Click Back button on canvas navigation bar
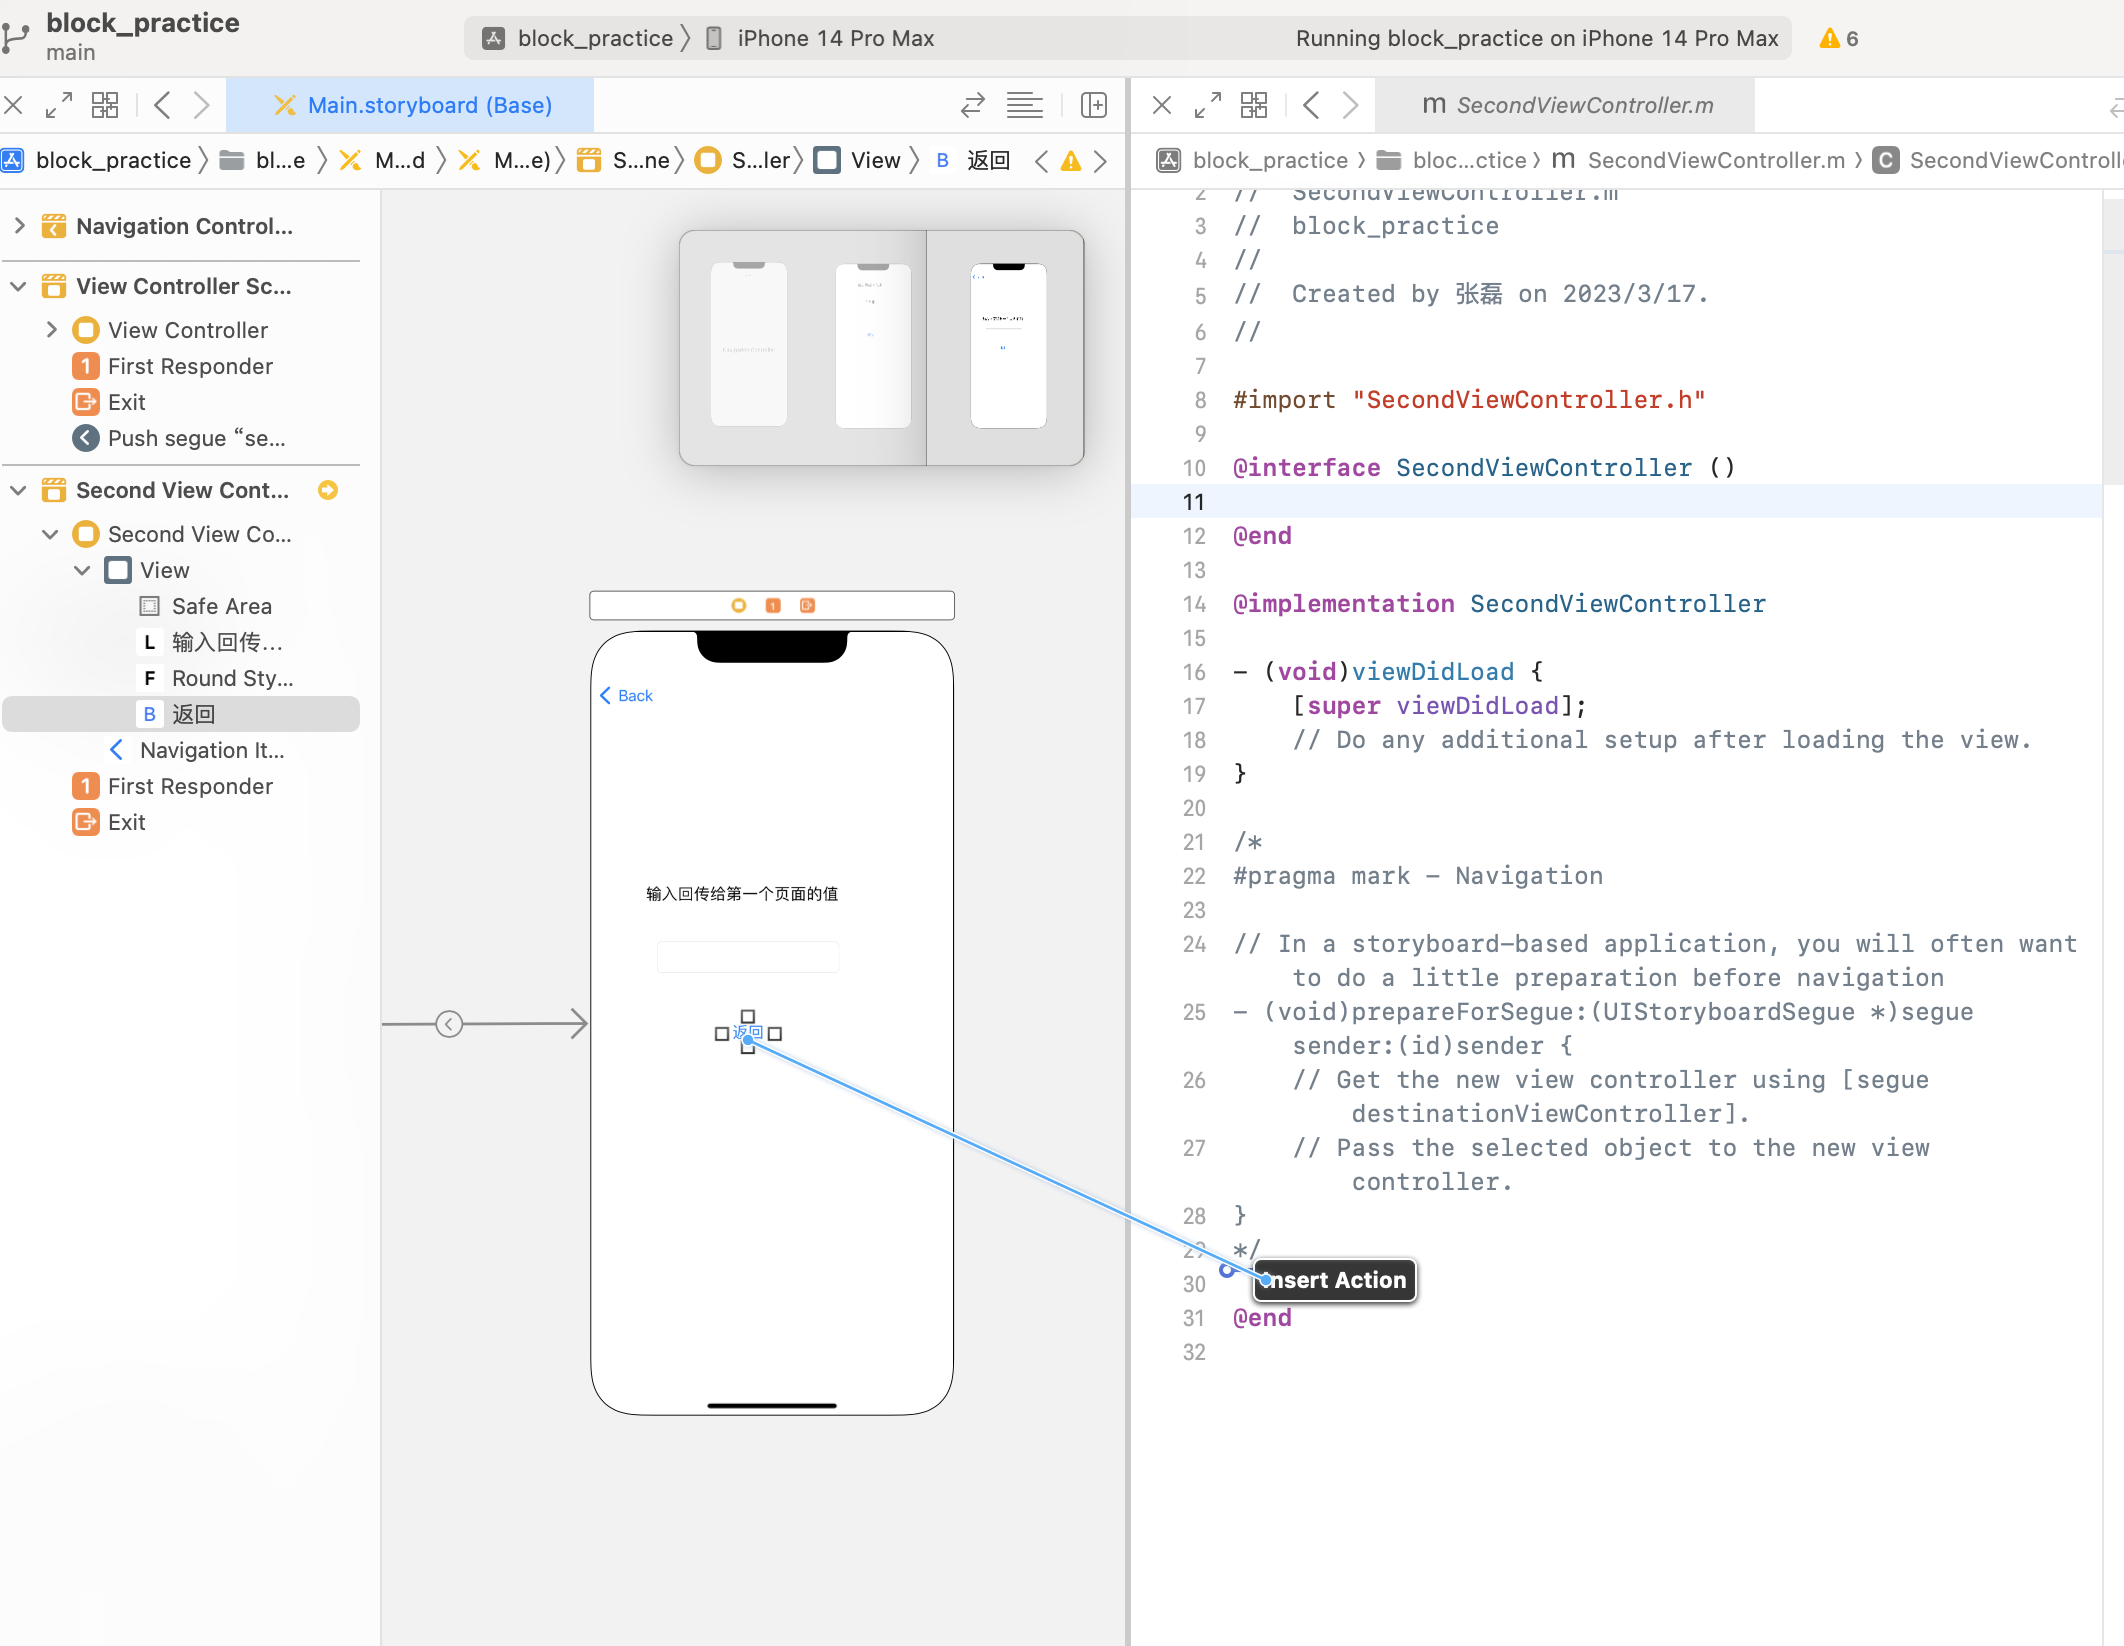 click(x=626, y=695)
